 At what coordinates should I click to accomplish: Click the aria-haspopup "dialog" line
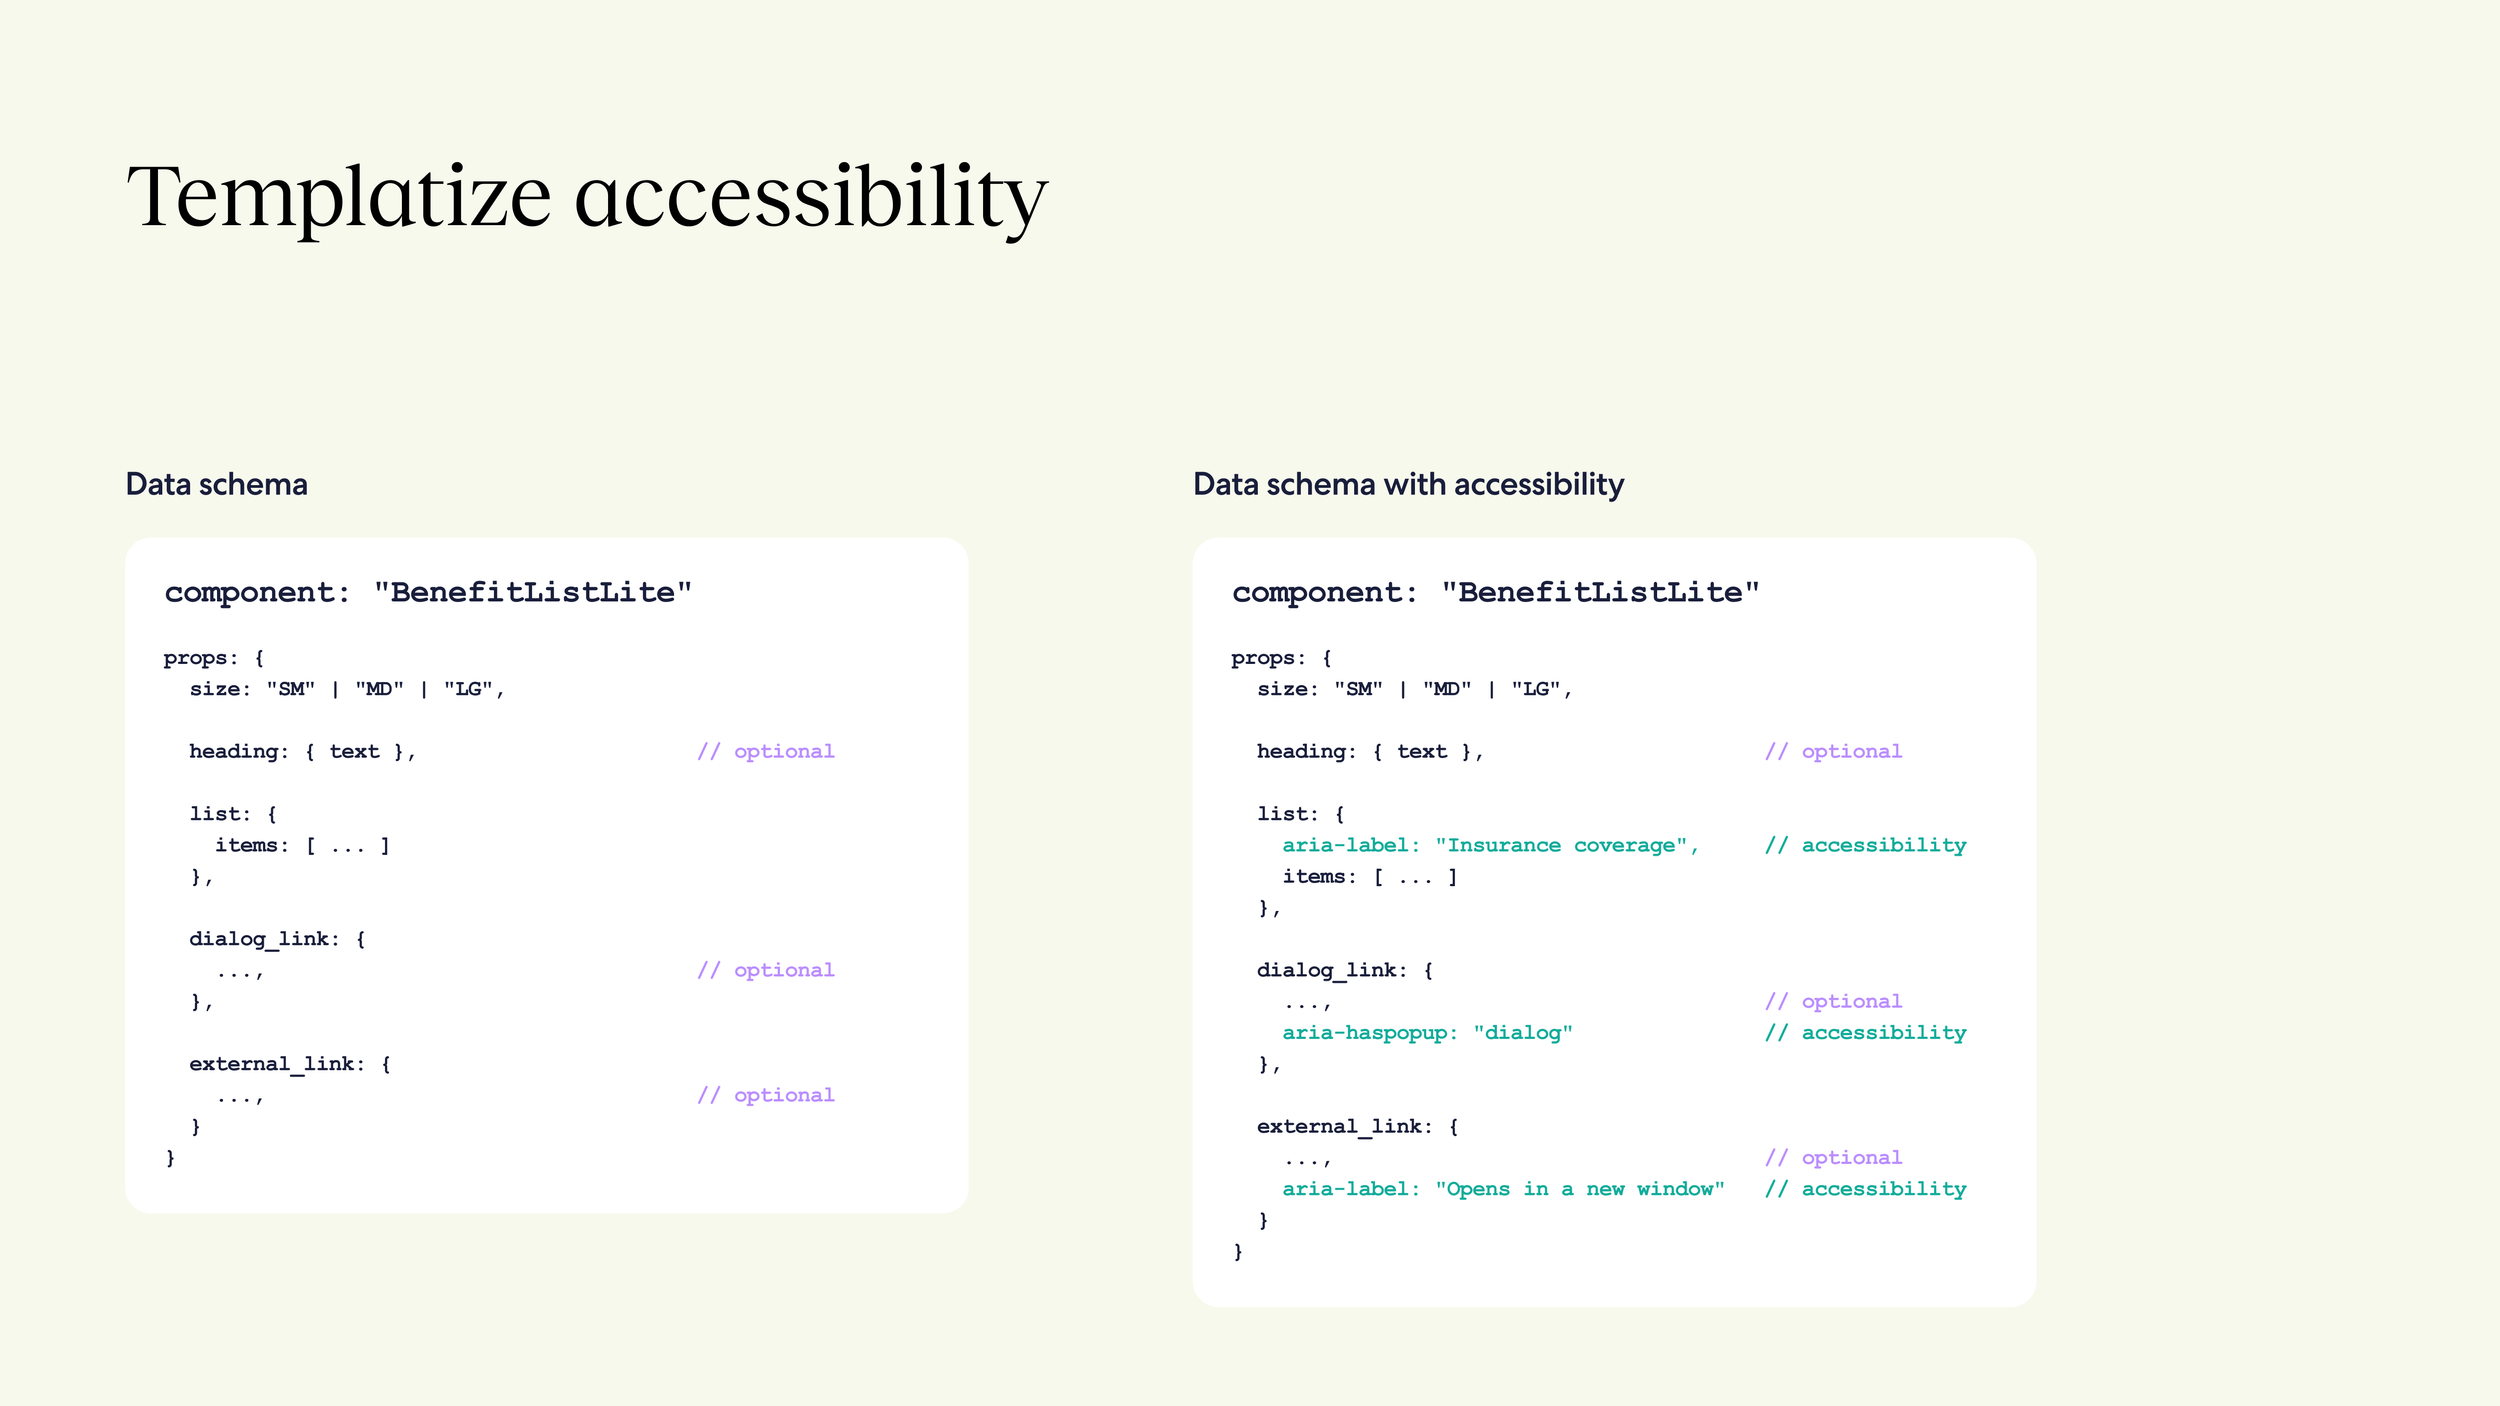click(x=1428, y=1033)
